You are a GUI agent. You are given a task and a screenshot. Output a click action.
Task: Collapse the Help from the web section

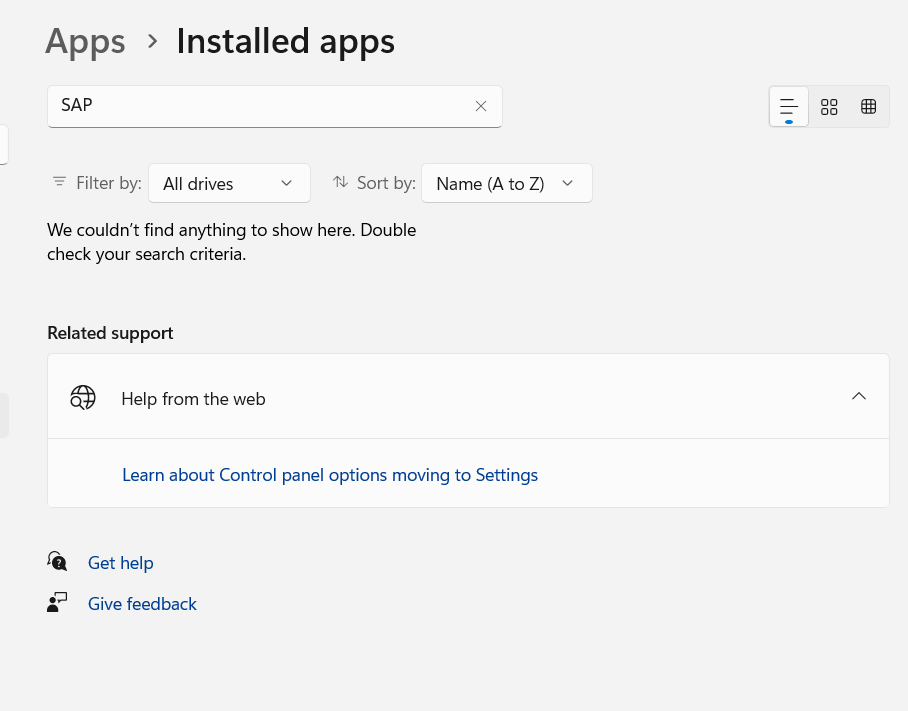[859, 397]
